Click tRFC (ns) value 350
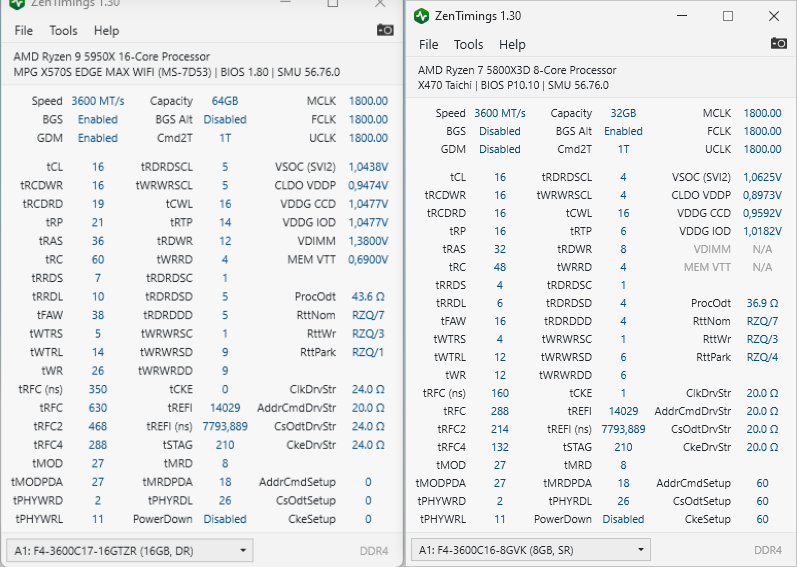 click(x=98, y=389)
